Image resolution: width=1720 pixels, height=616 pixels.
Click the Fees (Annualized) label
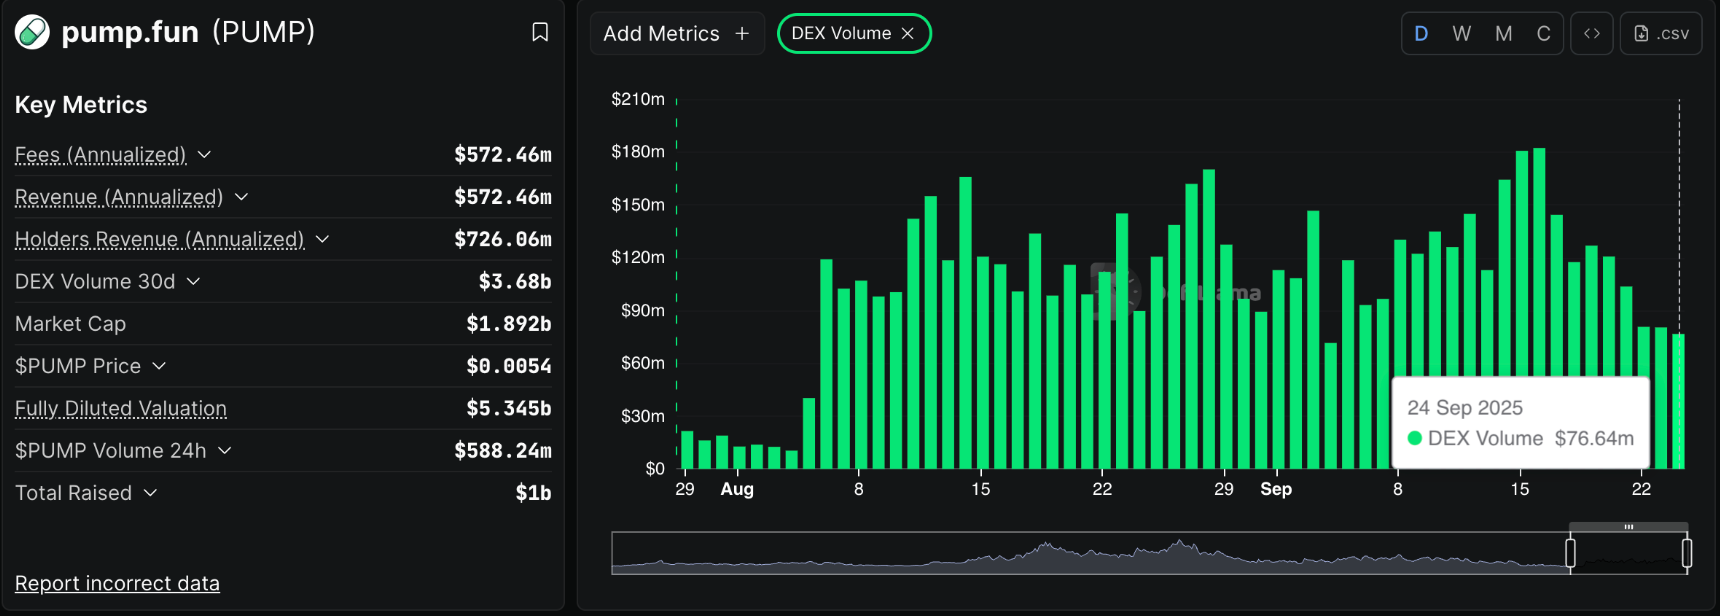coord(101,155)
